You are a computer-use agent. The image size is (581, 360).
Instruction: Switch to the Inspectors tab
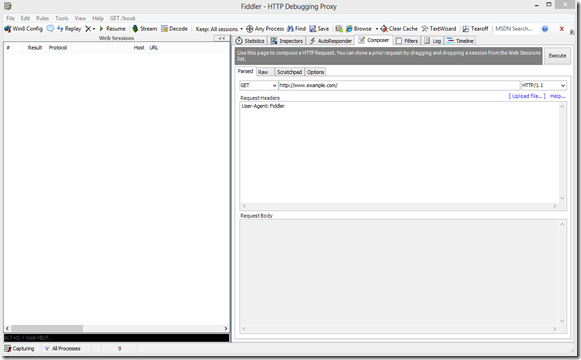tap(287, 41)
